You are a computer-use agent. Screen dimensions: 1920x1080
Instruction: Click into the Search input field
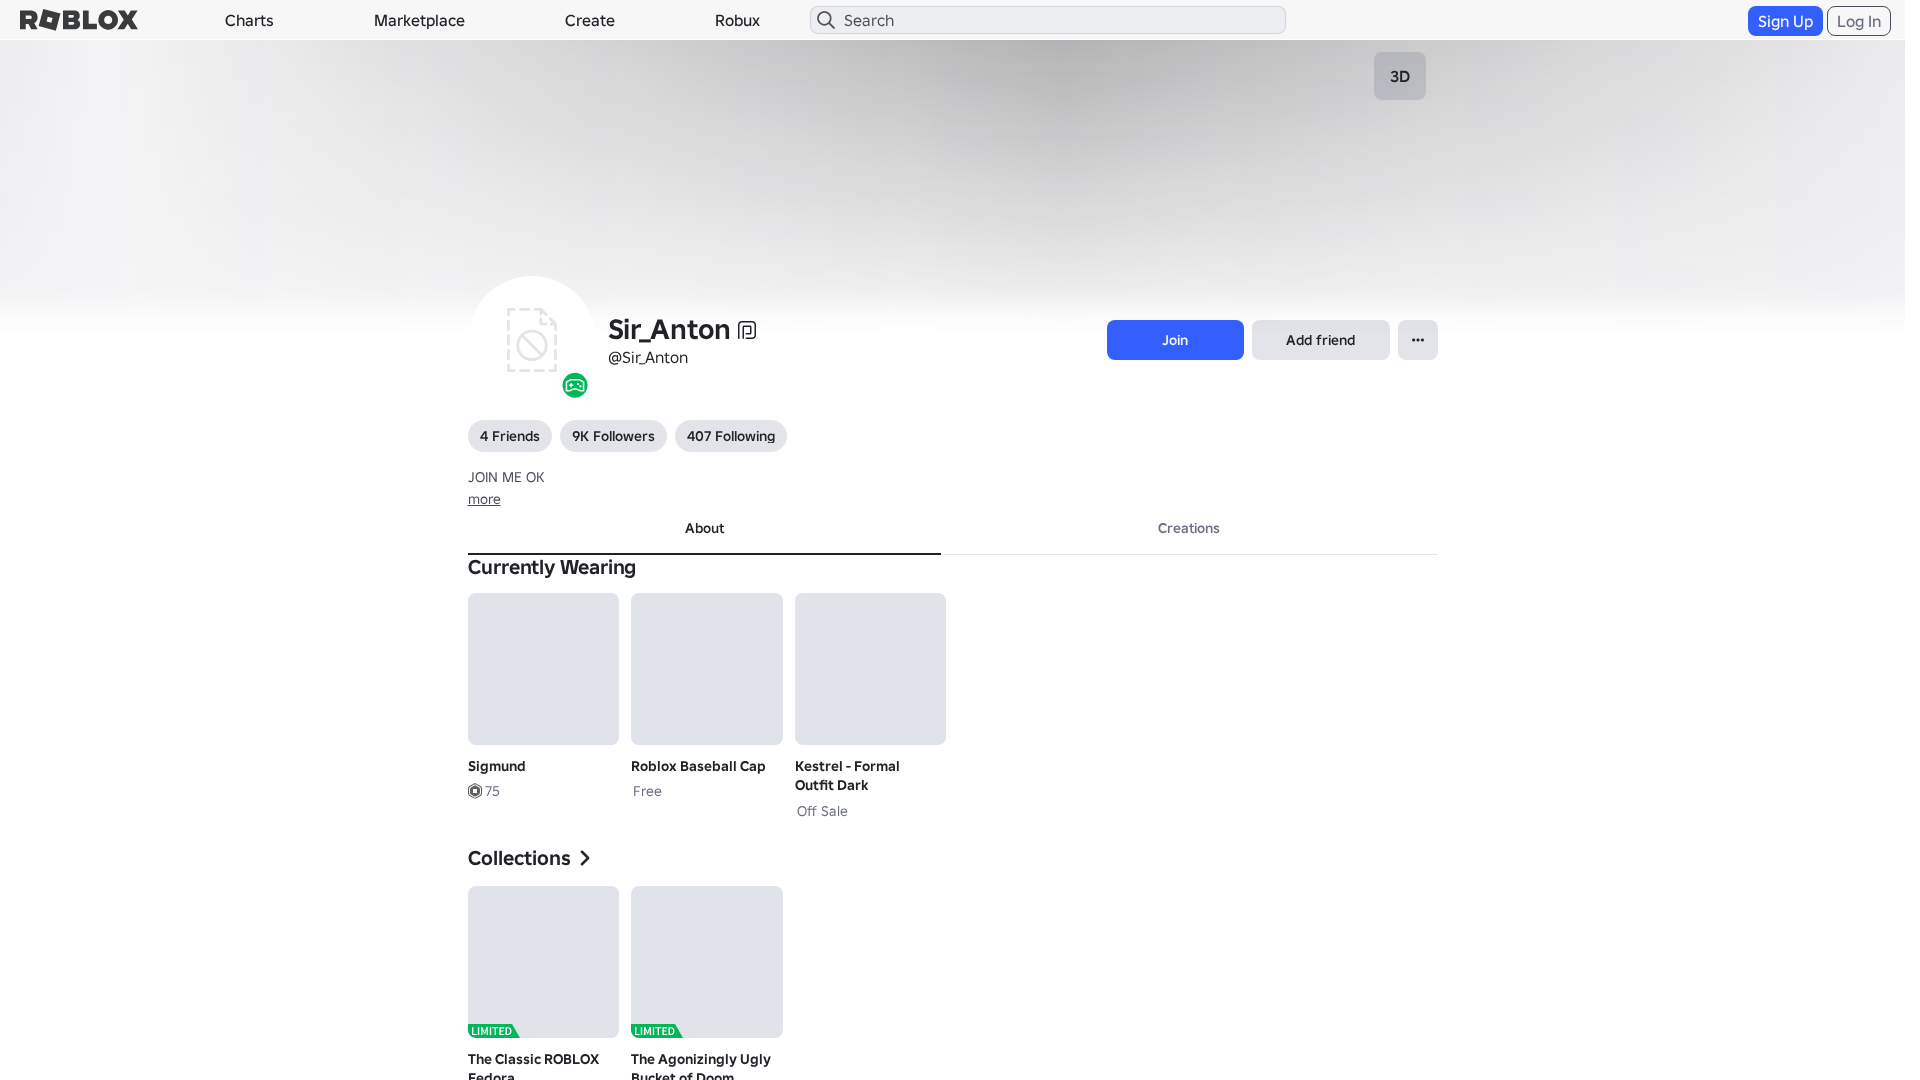pyautogui.click(x=1048, y=20)
